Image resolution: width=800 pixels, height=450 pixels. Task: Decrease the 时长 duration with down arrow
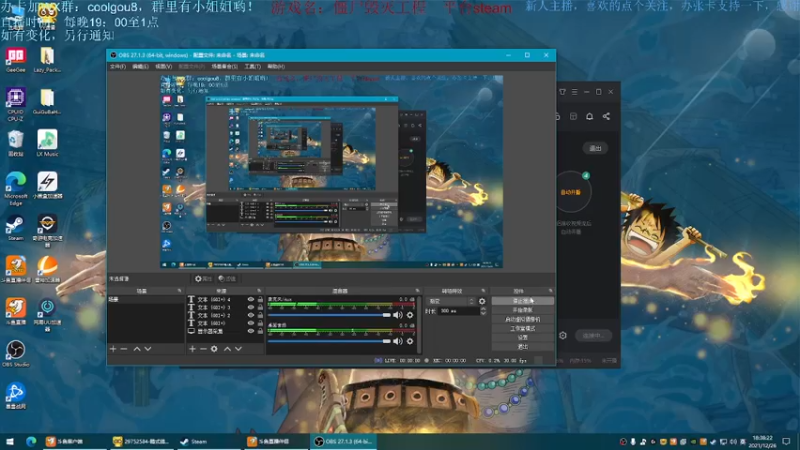(x=483, y=313)
